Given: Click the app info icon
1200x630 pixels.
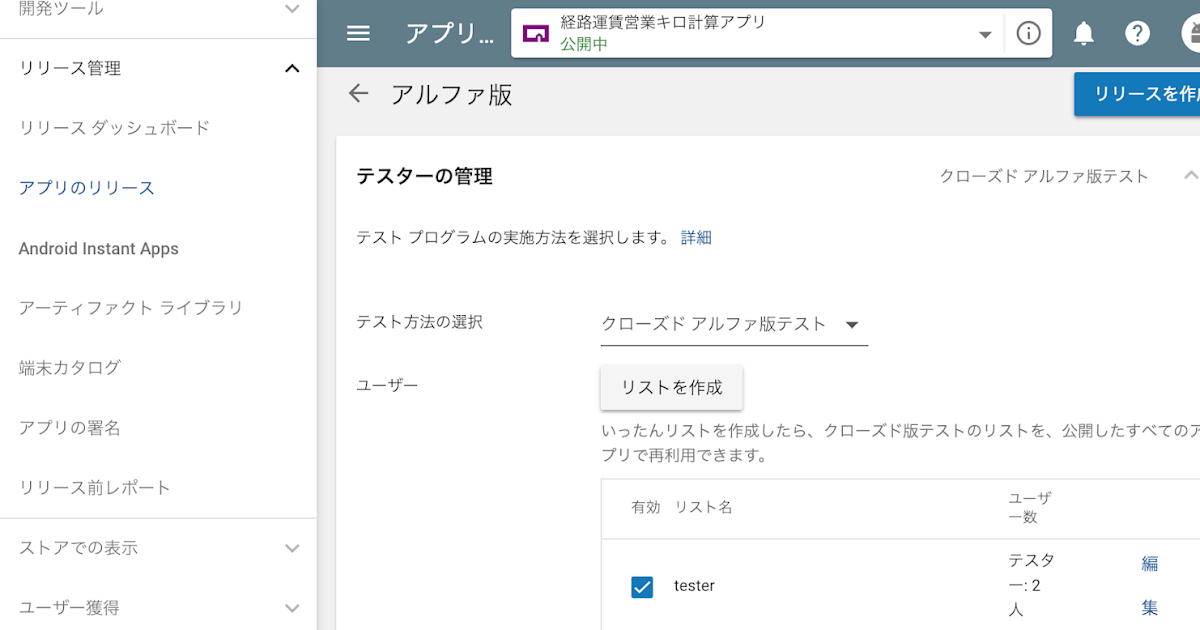Looking at the screenshot, I should tap(1028, 33).
